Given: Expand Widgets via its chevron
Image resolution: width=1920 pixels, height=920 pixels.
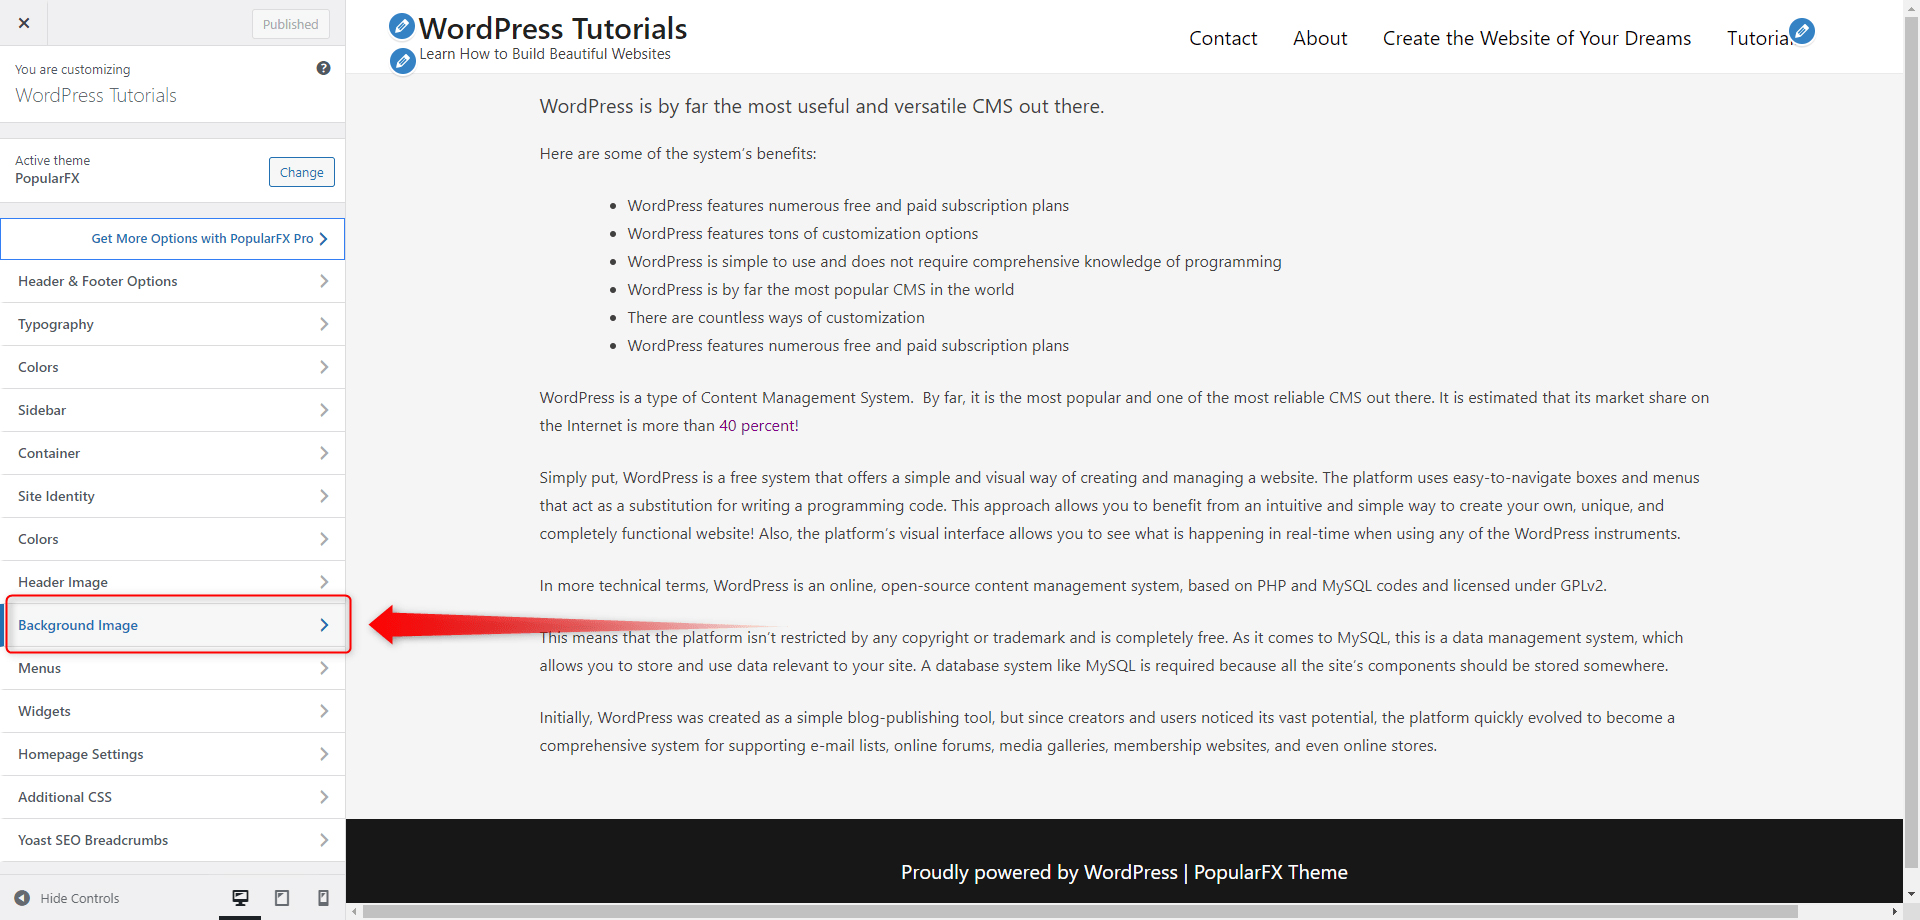Looking at the screenshot, I should [x=324, y=711].
